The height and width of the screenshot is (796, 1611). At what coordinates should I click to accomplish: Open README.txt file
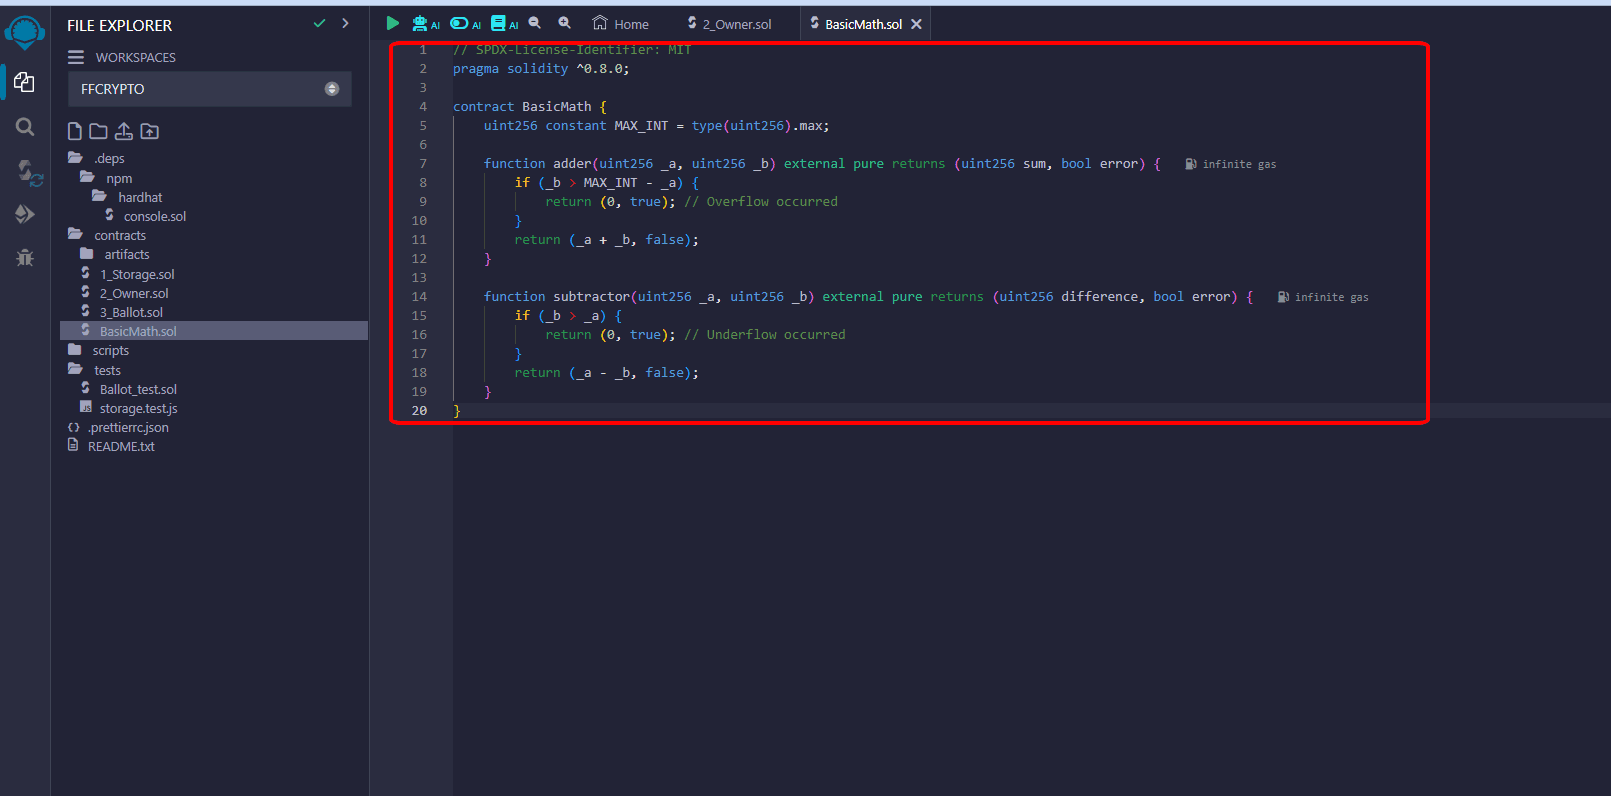tap(111, 446)
